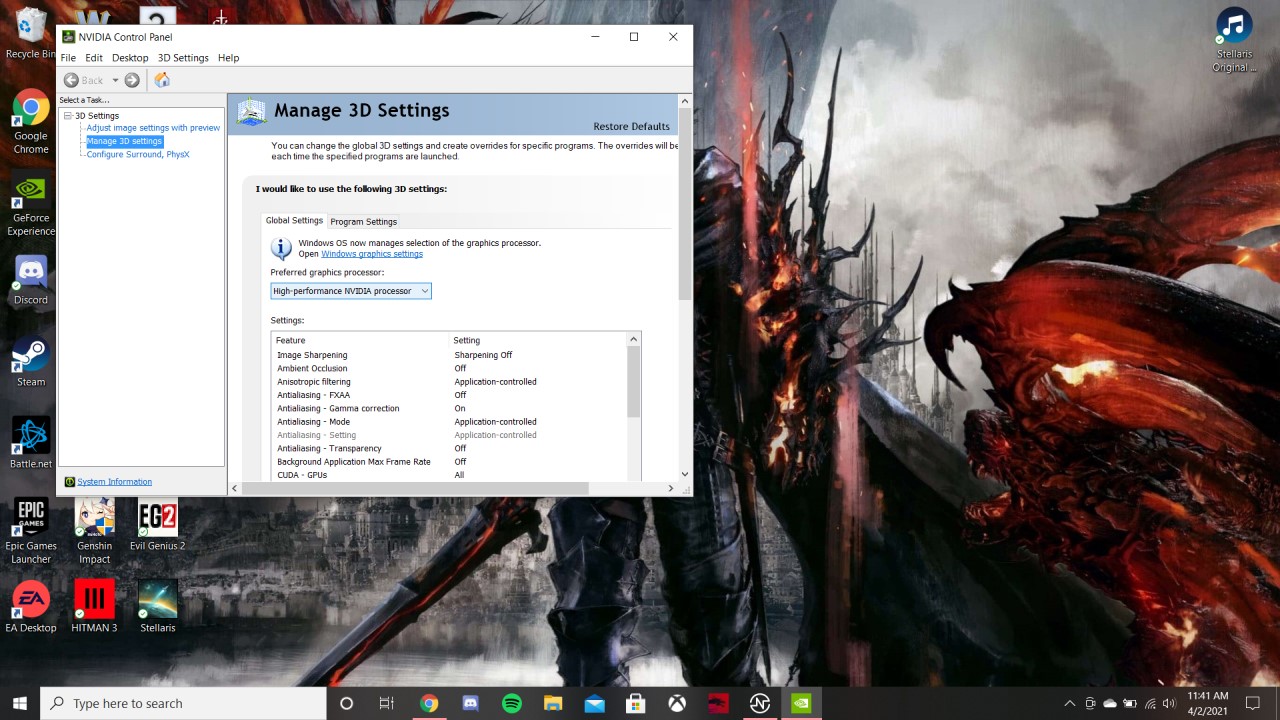Open the Preferred graphics processor dropdown
Image resolution: width=1280 pixels, height=720 pixels.
pyautogui.click(x=350, y=291)
